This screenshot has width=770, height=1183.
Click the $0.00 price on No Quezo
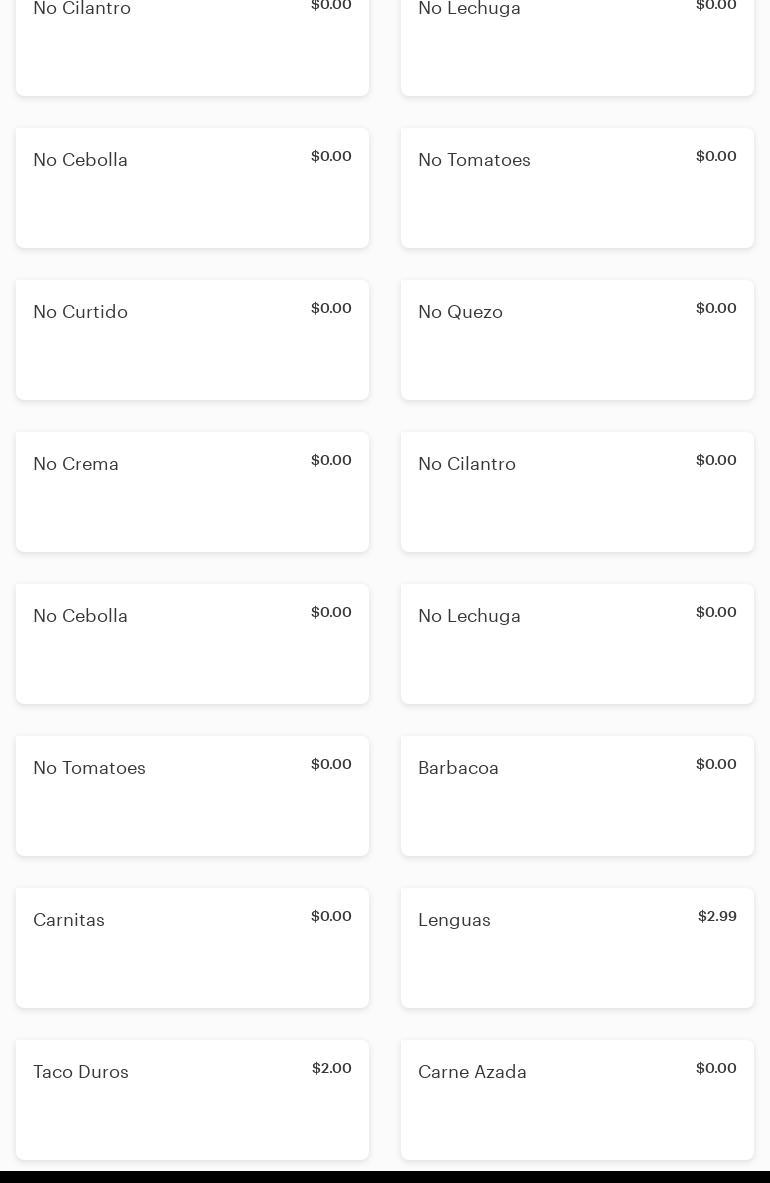tap(716, 308)
